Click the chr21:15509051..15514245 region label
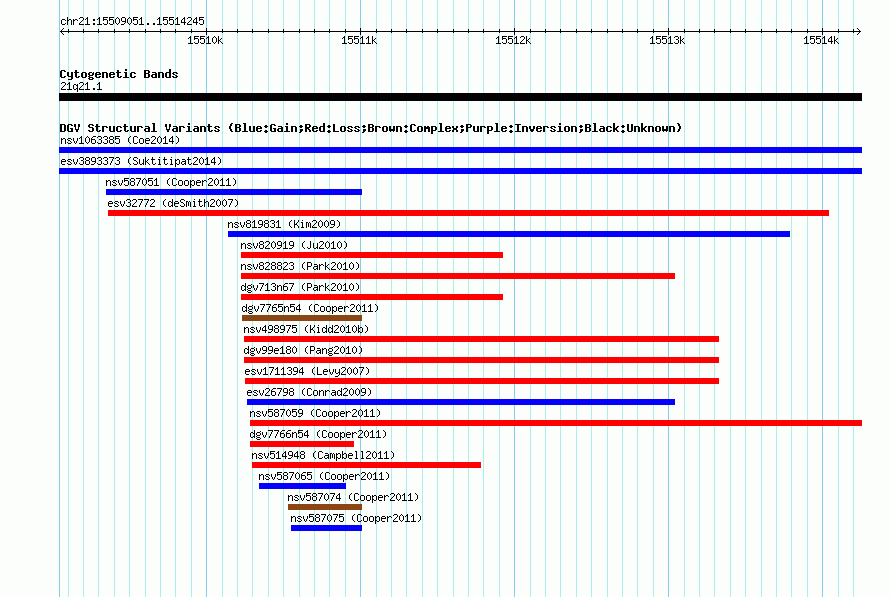This screenshot has height=597, width=890. [x=132, y=21]
